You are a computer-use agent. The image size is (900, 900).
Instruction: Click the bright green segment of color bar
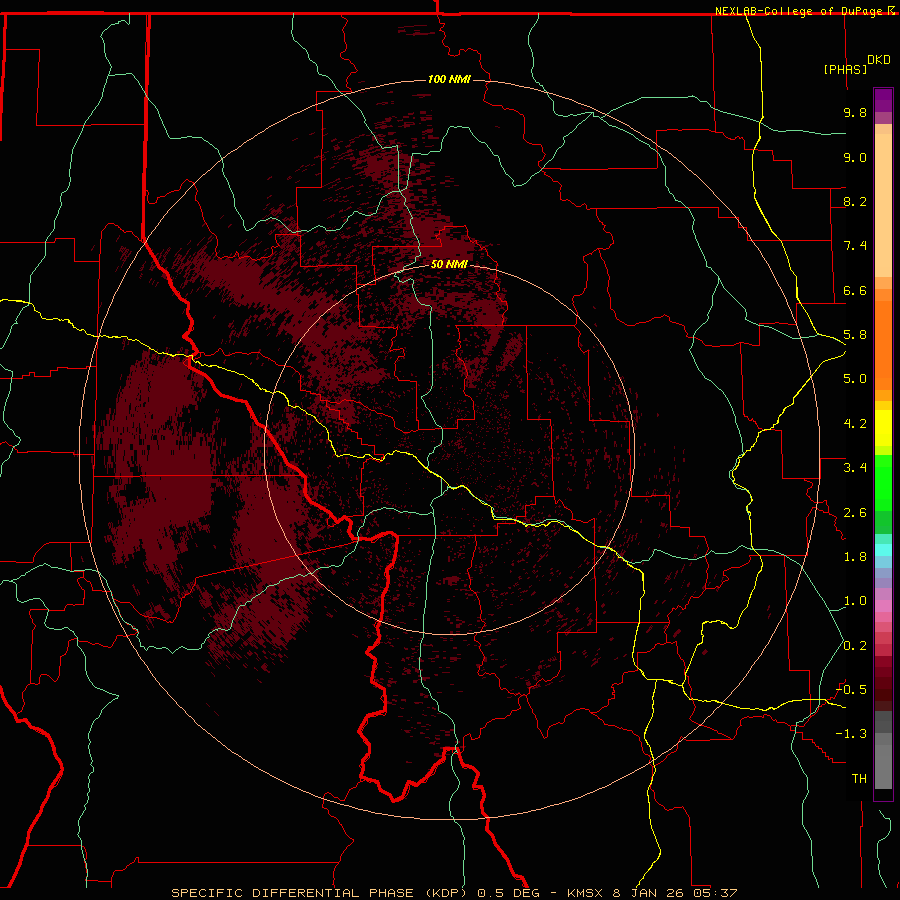(883, 483)
